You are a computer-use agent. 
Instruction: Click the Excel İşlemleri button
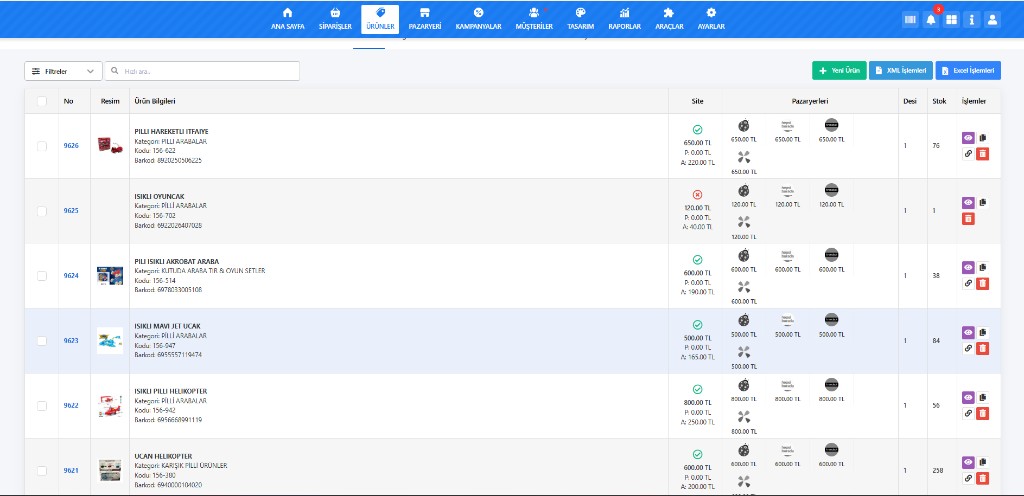tap(968, 70)
